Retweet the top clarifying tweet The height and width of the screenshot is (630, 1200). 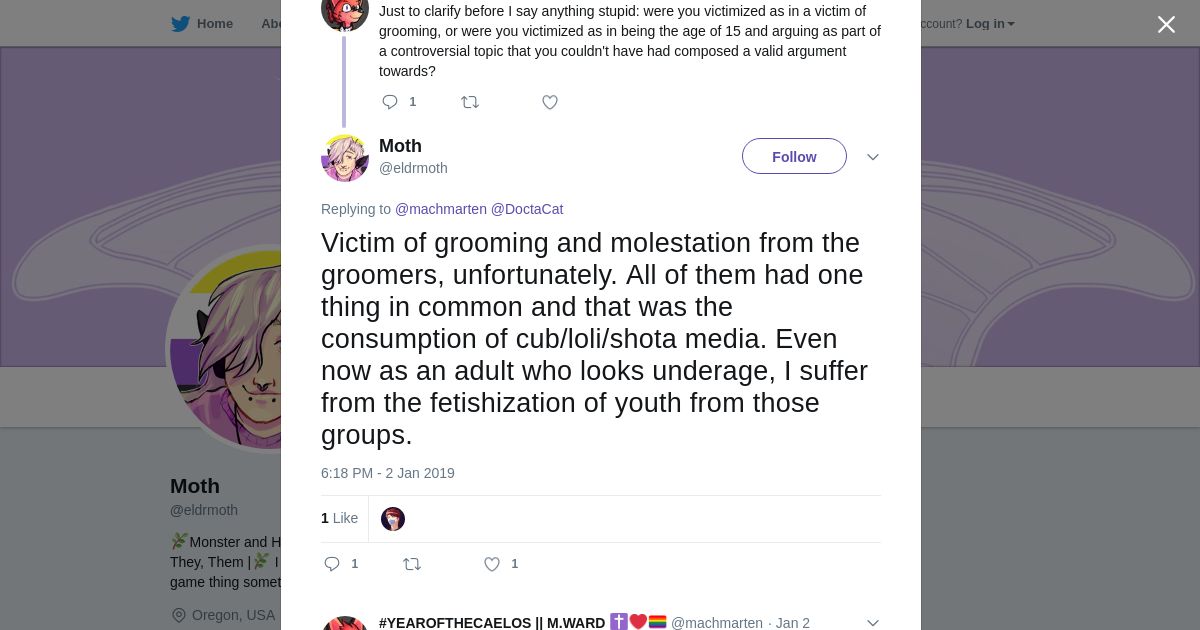tap(470, 102)
